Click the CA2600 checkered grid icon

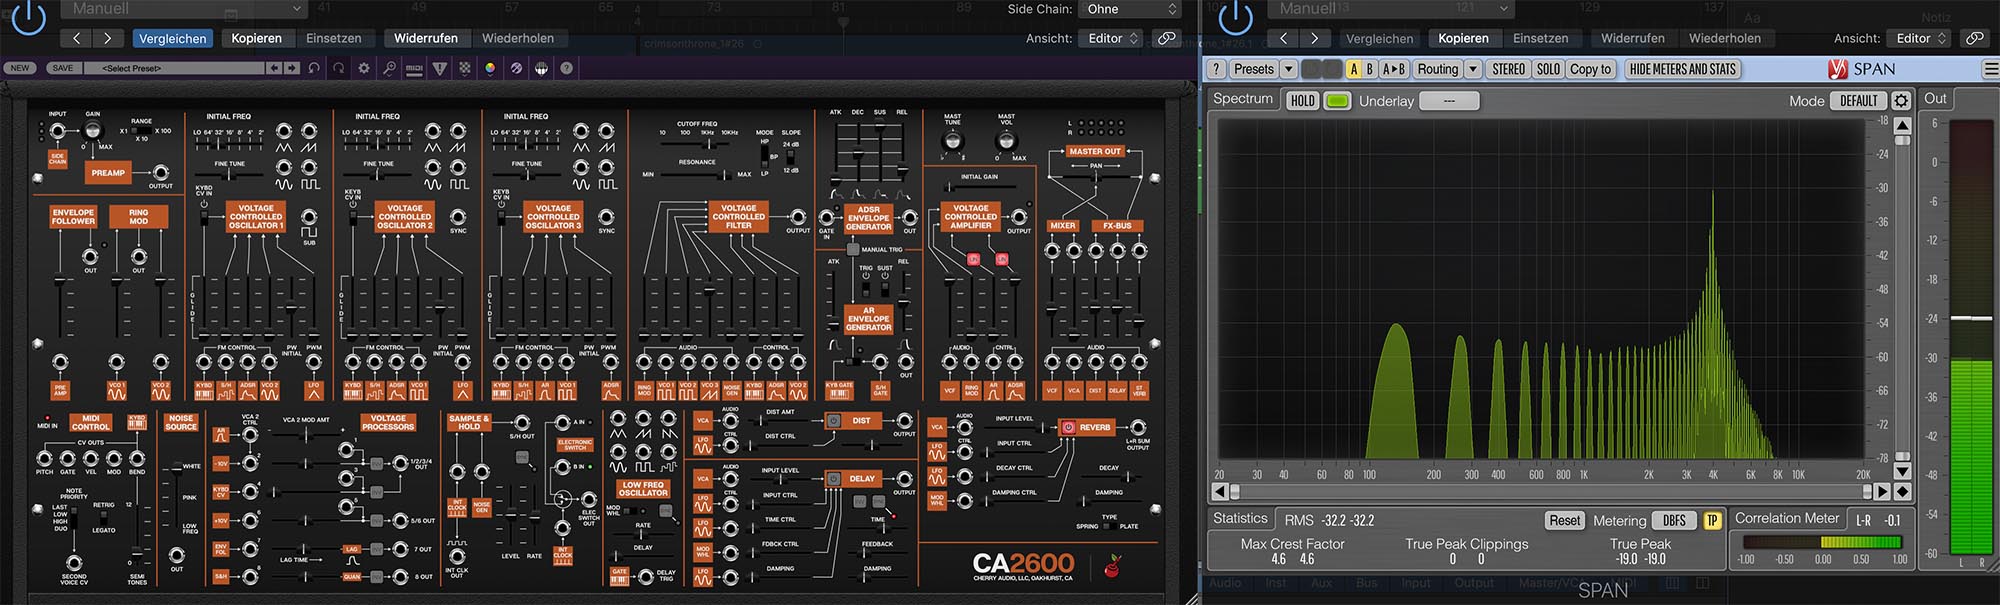click(x=465, y=68)
